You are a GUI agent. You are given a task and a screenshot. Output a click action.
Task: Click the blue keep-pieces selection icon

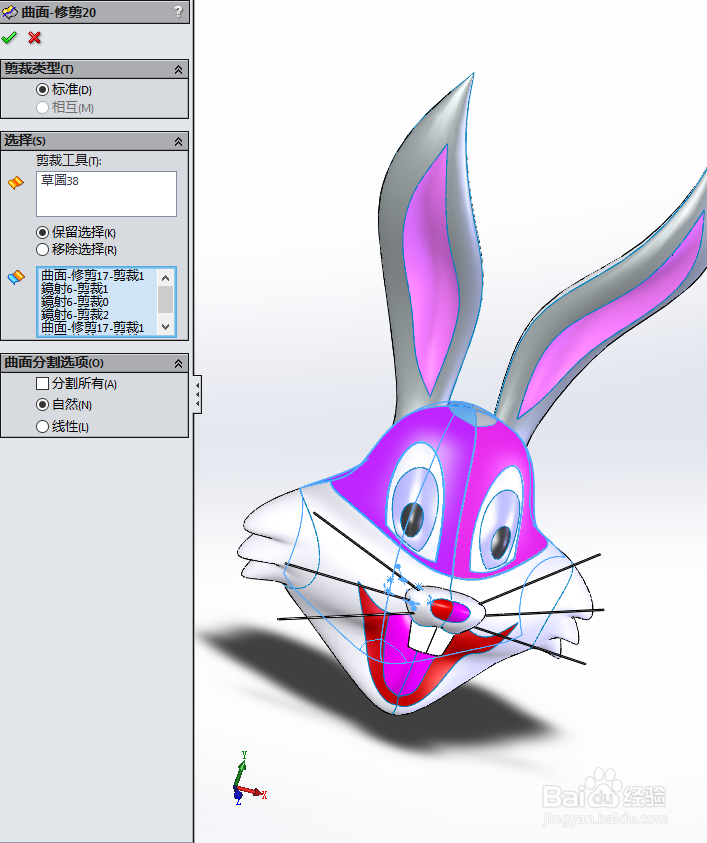(16, 277)
